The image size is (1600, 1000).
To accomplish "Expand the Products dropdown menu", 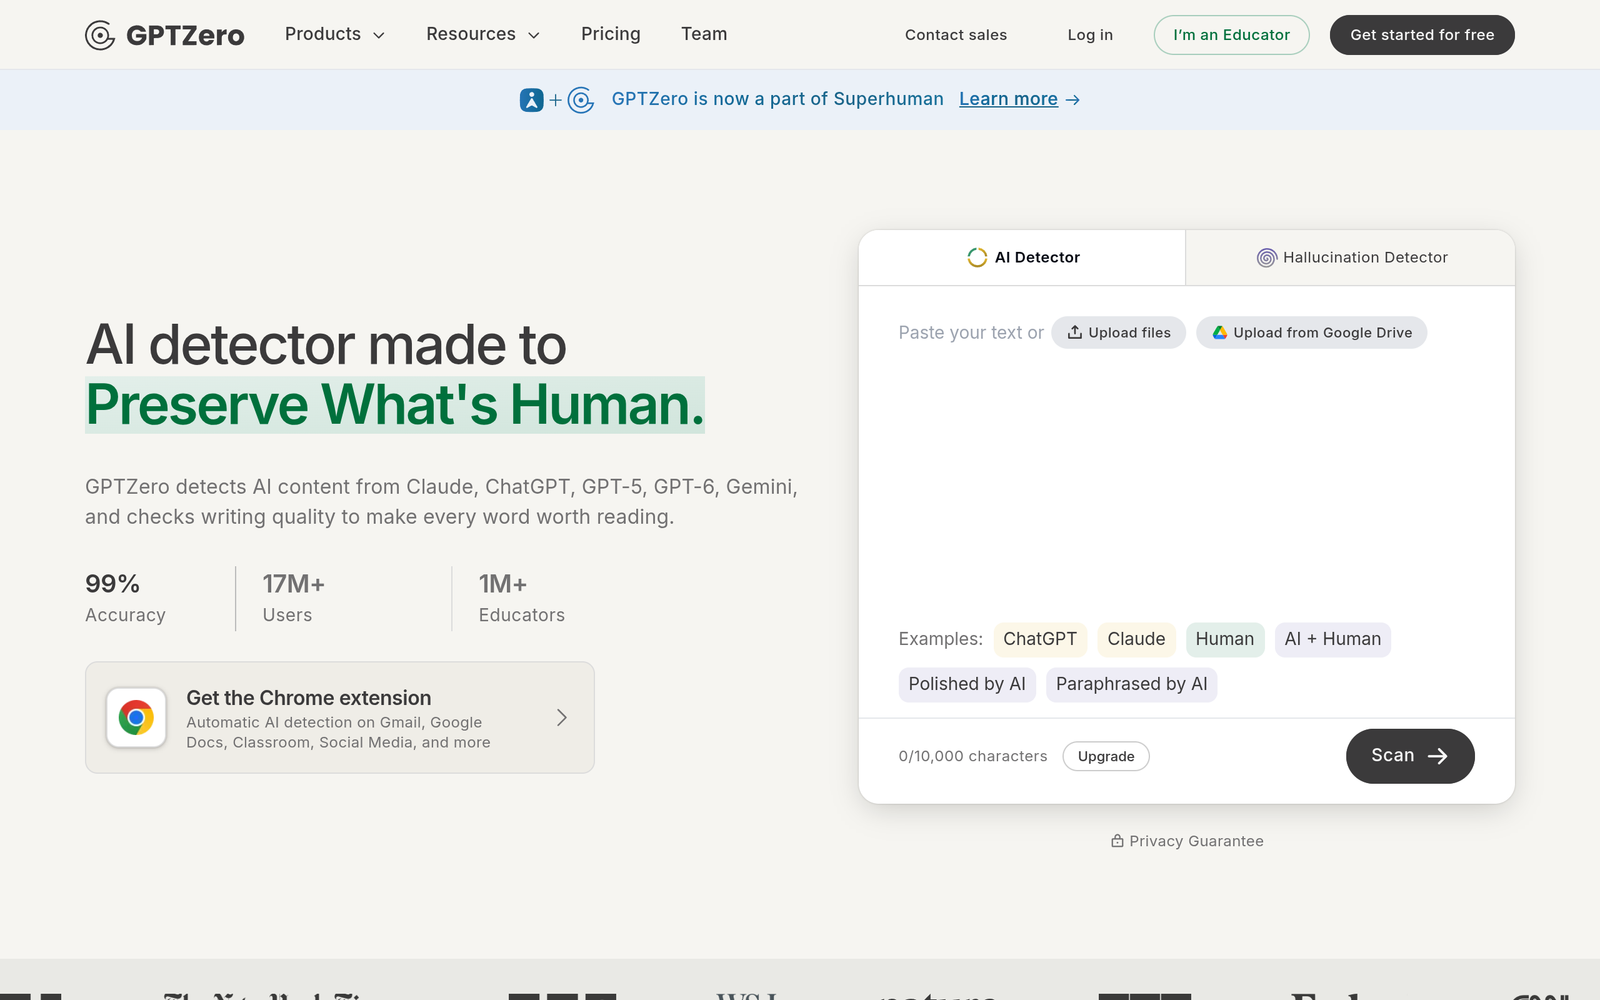I will [x=335, y=34].
